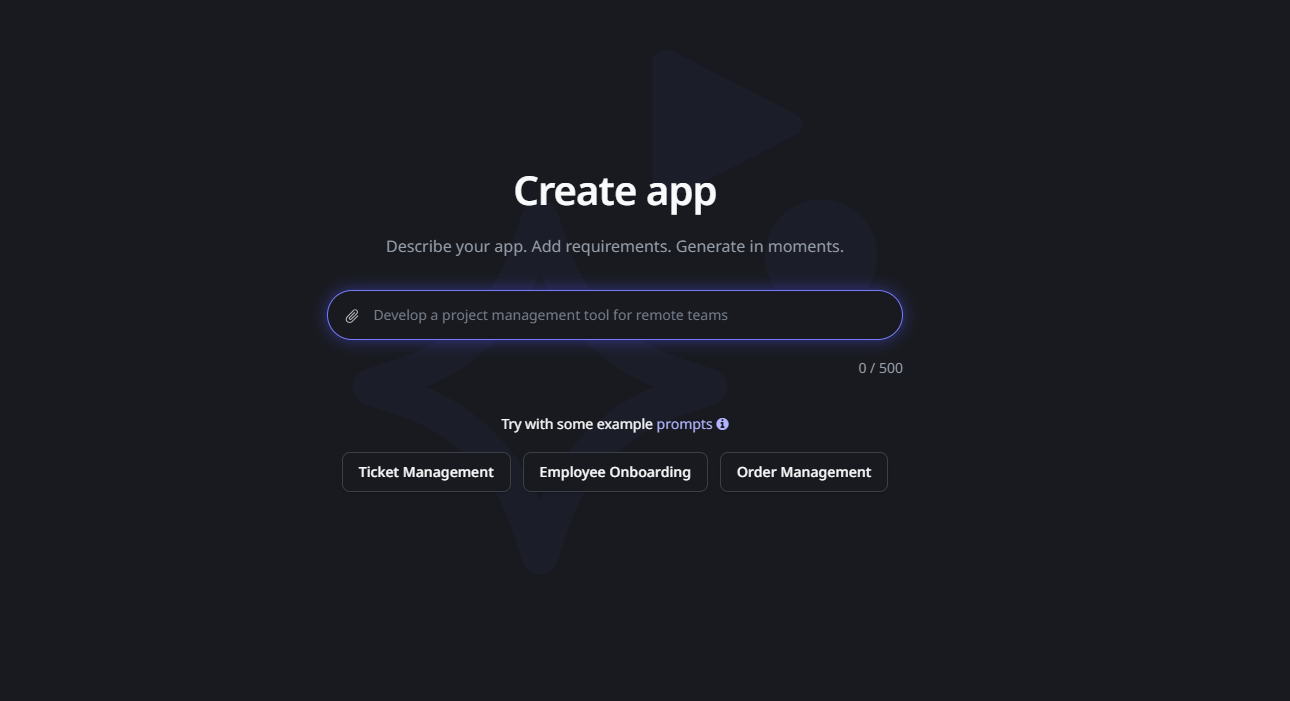Click the 'Create app' heading

tap(615, 191)
